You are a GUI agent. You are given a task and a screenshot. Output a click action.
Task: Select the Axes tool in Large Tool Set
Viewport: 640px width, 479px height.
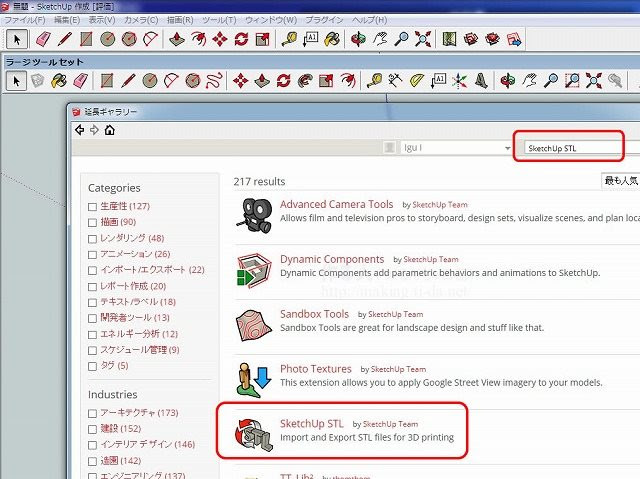pyautogui.click(x=460, y=80)
